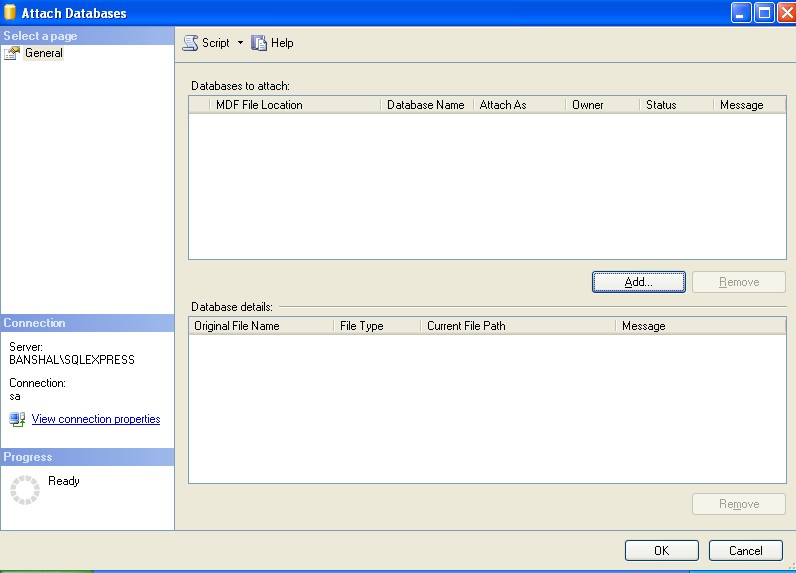This screenshot has height=573, width=796.
Task: Click the connection properties icon
Action: (17, 419)
